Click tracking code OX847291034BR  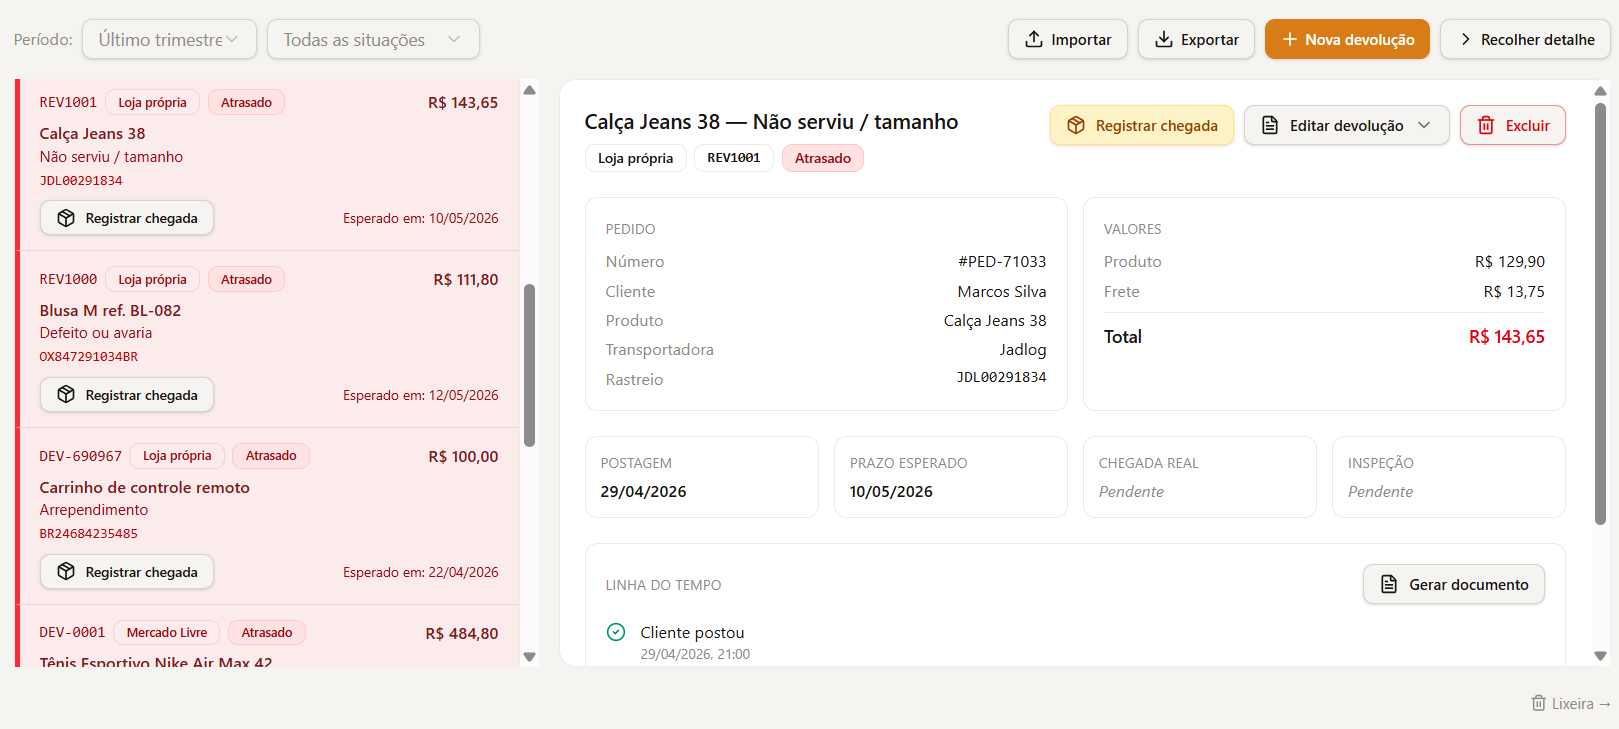[x=89, y=357]
